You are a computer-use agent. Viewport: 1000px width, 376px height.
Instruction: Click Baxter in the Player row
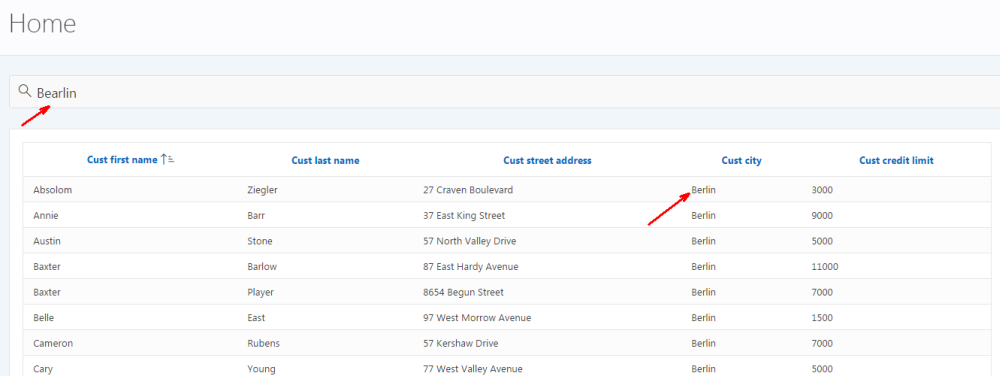click(x=47, y=292)
